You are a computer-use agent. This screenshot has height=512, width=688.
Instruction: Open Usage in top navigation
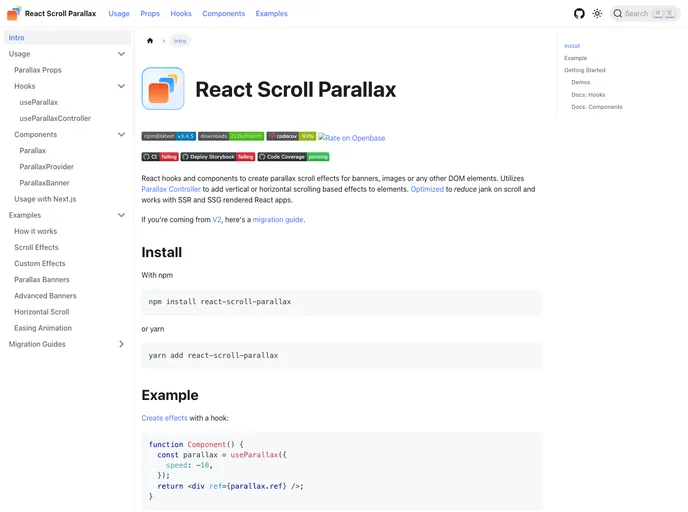(119, 14)
